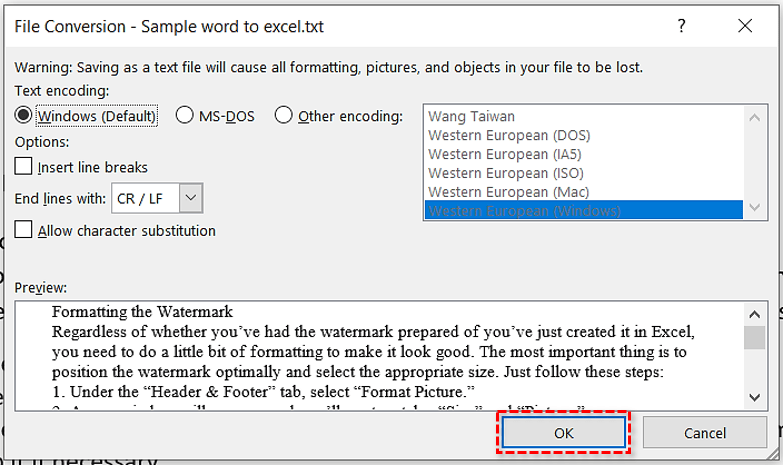Select Windows (Default) encoding radio button
The height and width of the screenshot is (466, 783).
coord(25,116)
